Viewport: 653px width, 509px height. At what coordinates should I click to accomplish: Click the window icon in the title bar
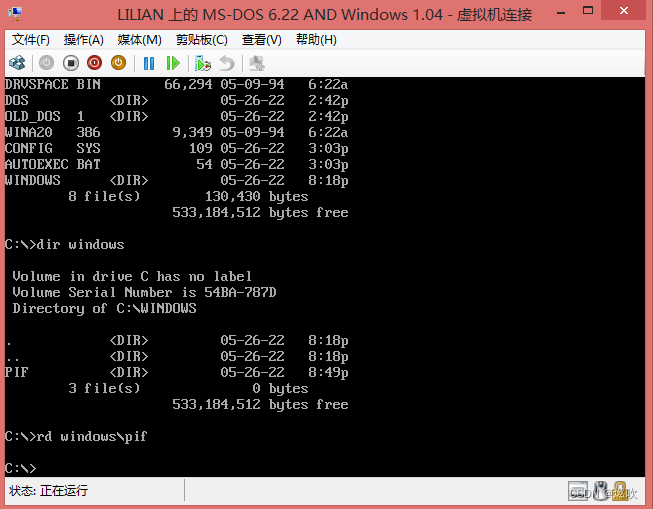point(15,14)
